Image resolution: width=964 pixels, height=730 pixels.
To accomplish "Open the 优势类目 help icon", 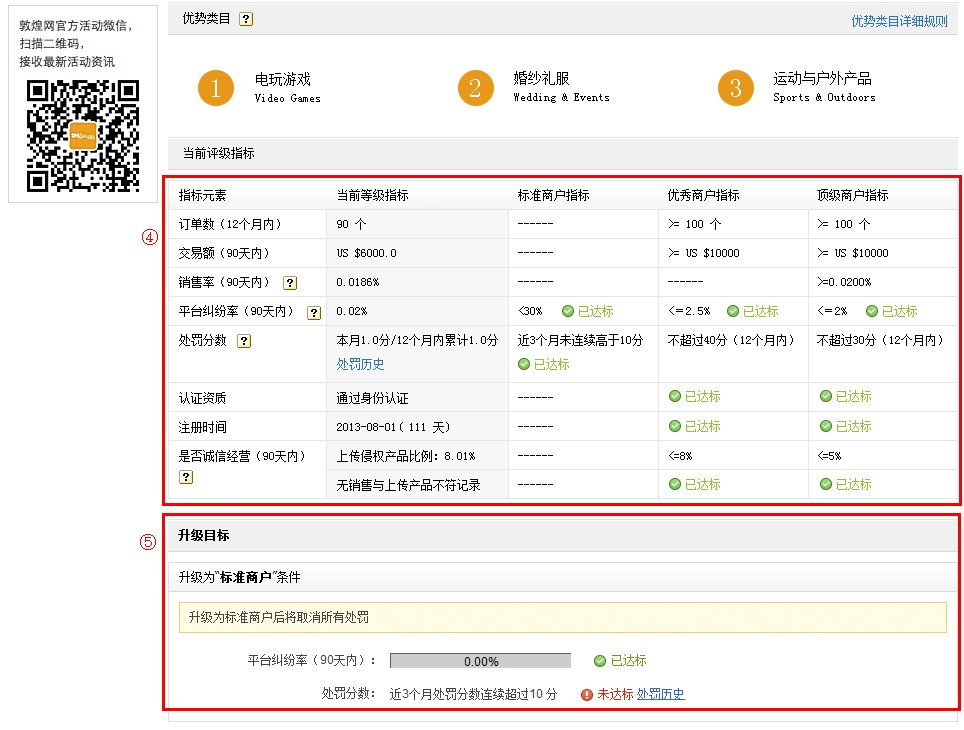I will (x=245, y=18).
